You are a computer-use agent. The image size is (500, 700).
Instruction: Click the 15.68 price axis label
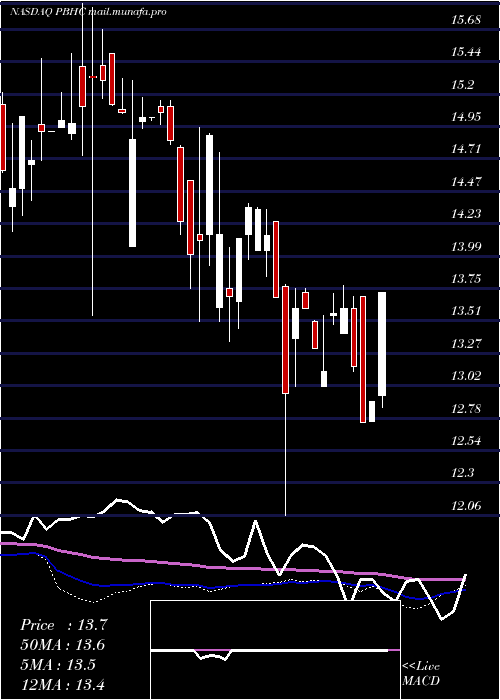point(467,20)
